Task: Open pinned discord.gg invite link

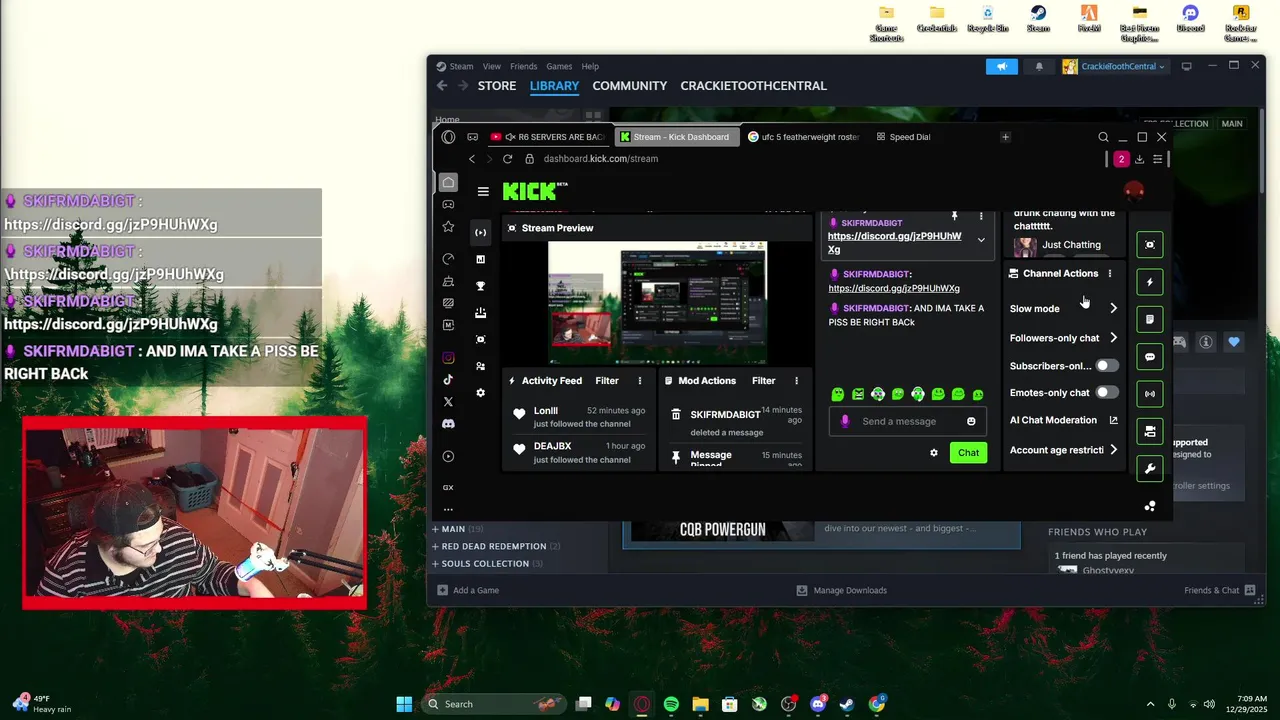Action: (894, 243)
